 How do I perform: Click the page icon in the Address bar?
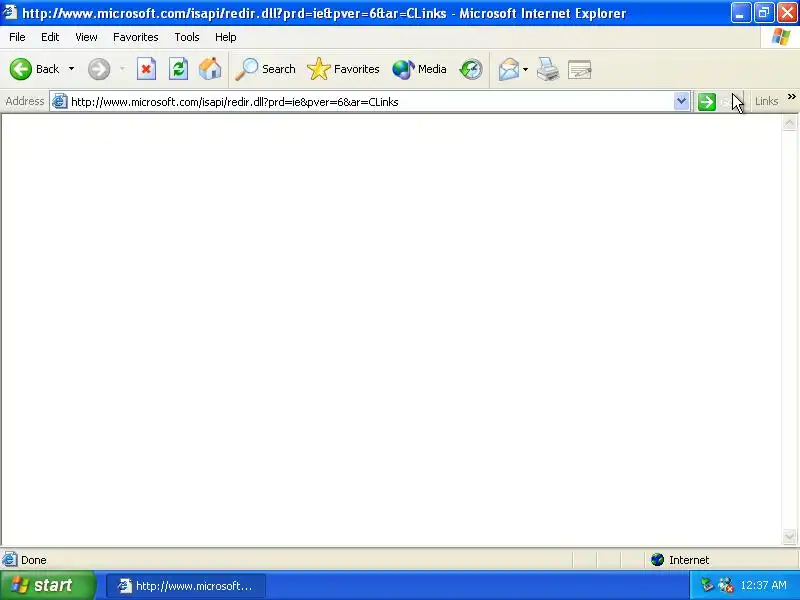(x=60, y=102)
